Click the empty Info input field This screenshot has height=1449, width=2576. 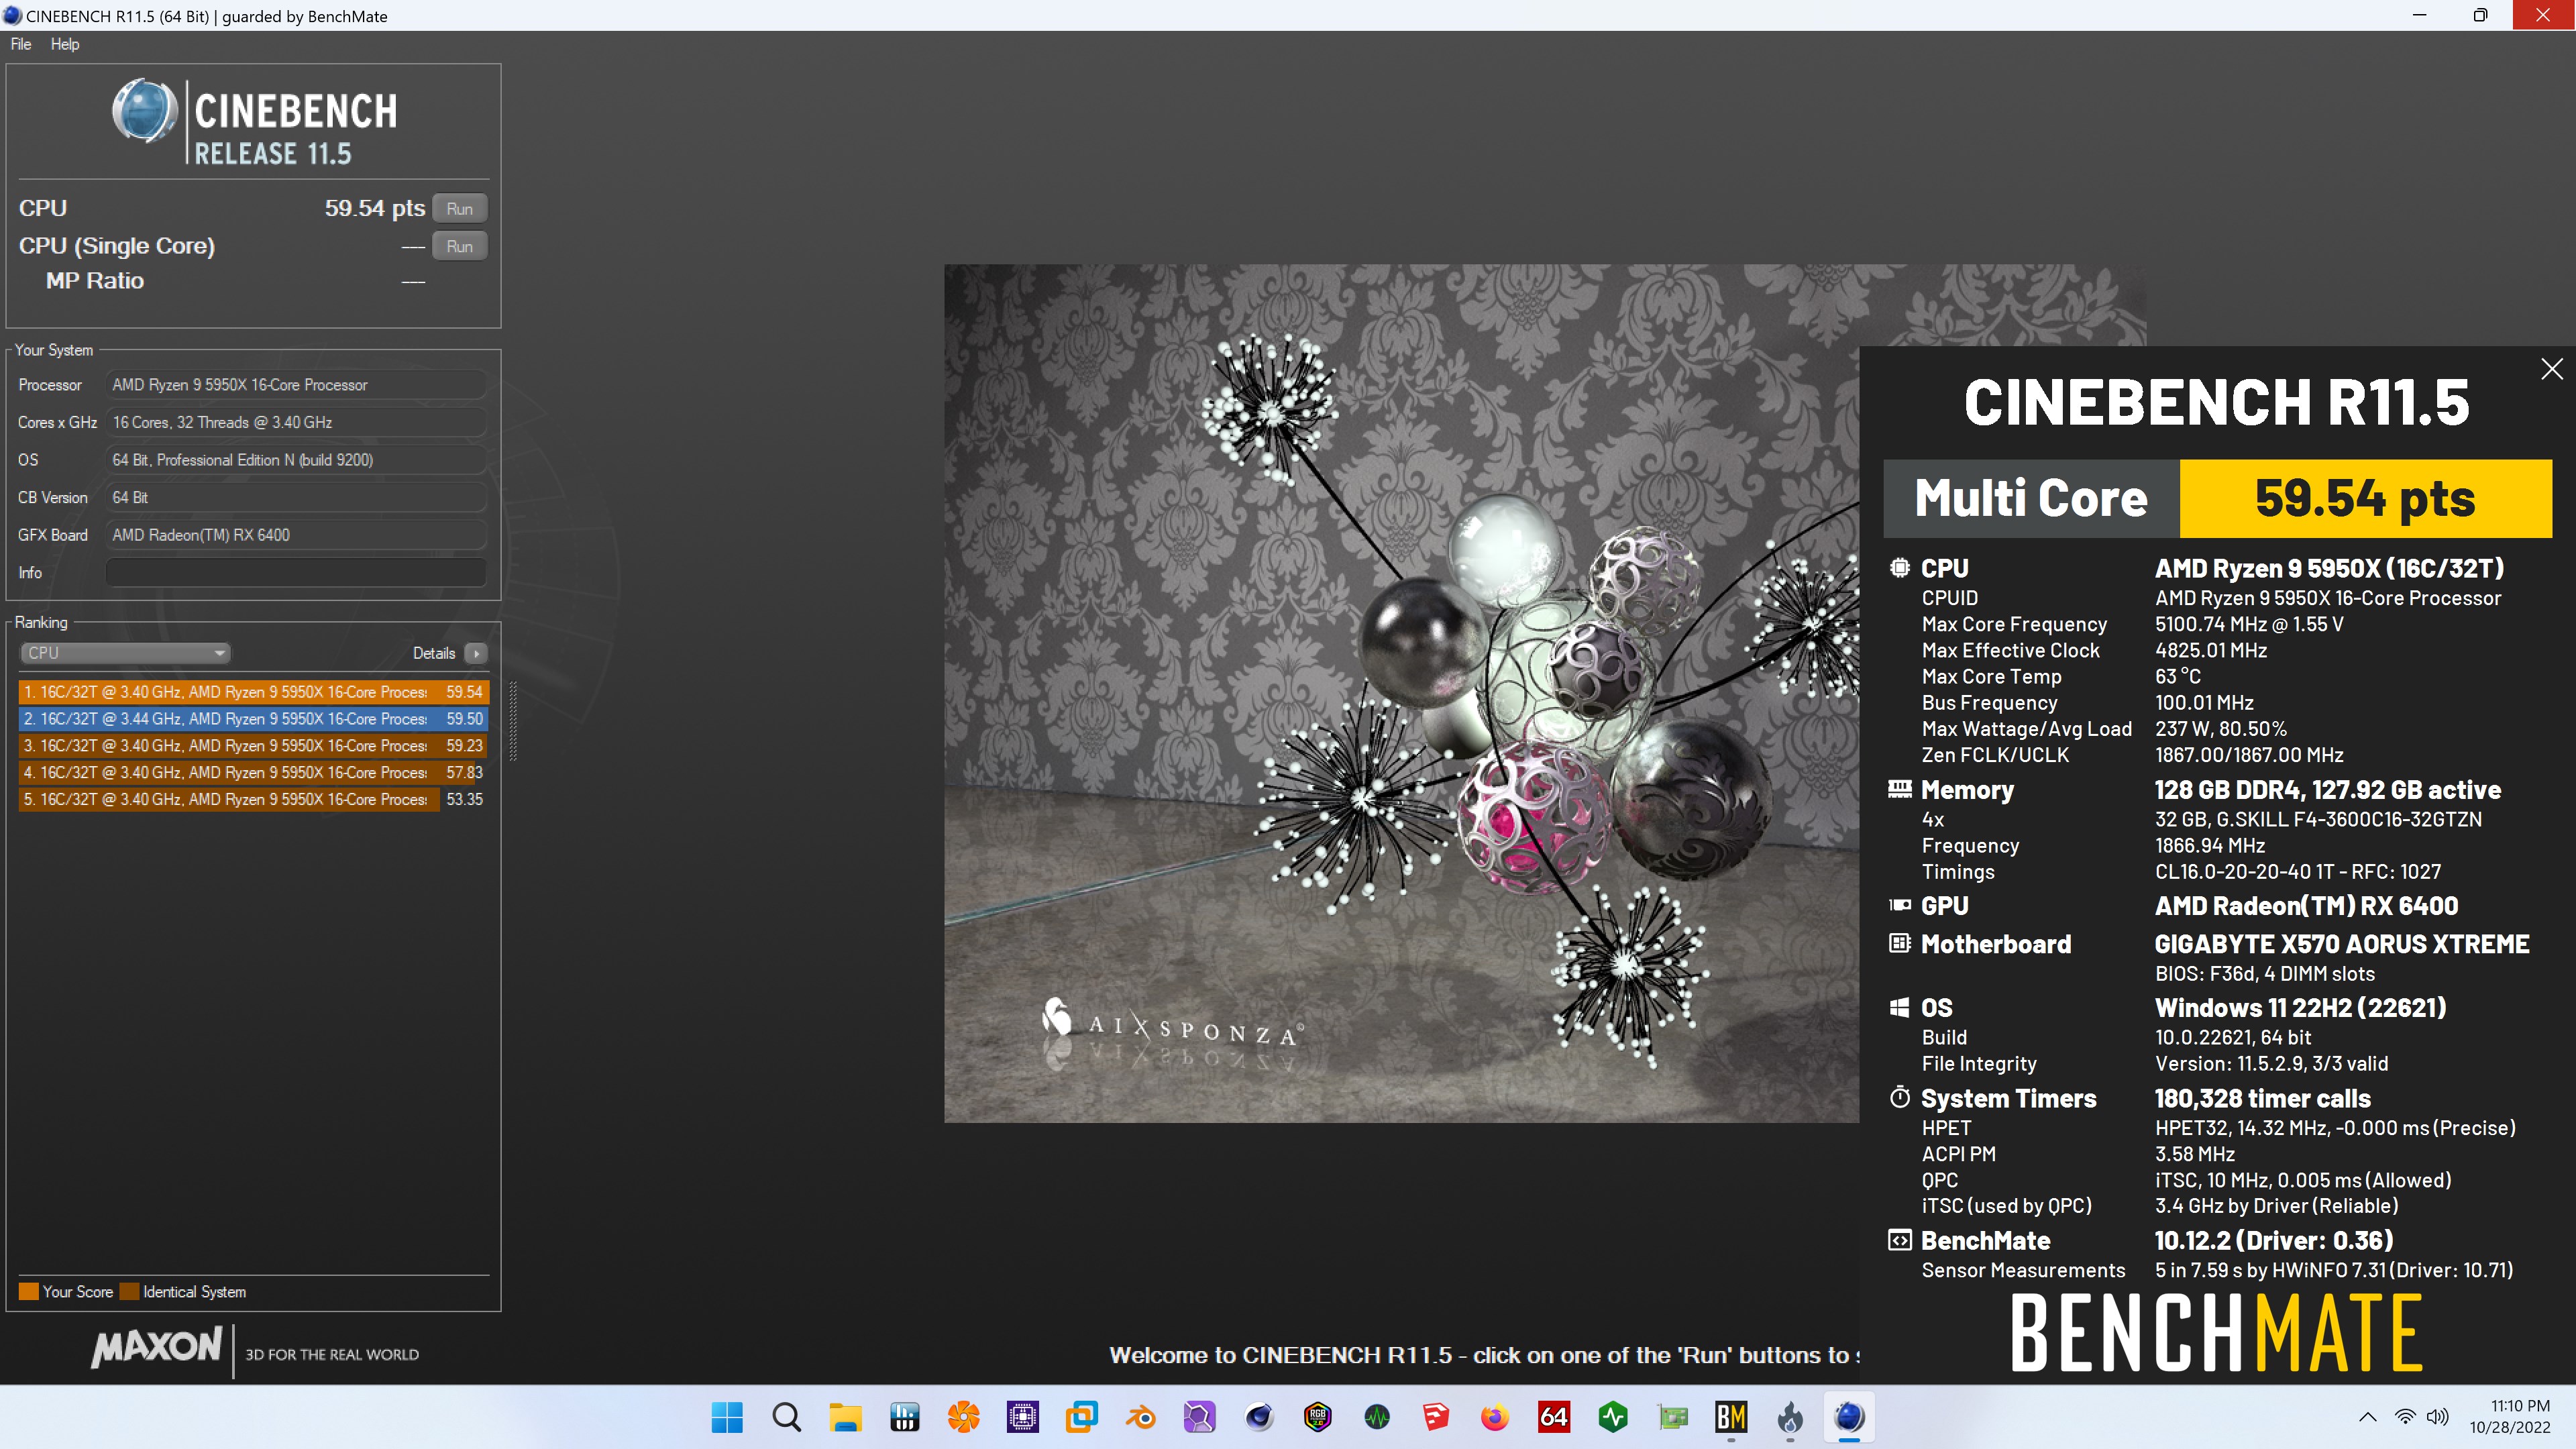296,572
